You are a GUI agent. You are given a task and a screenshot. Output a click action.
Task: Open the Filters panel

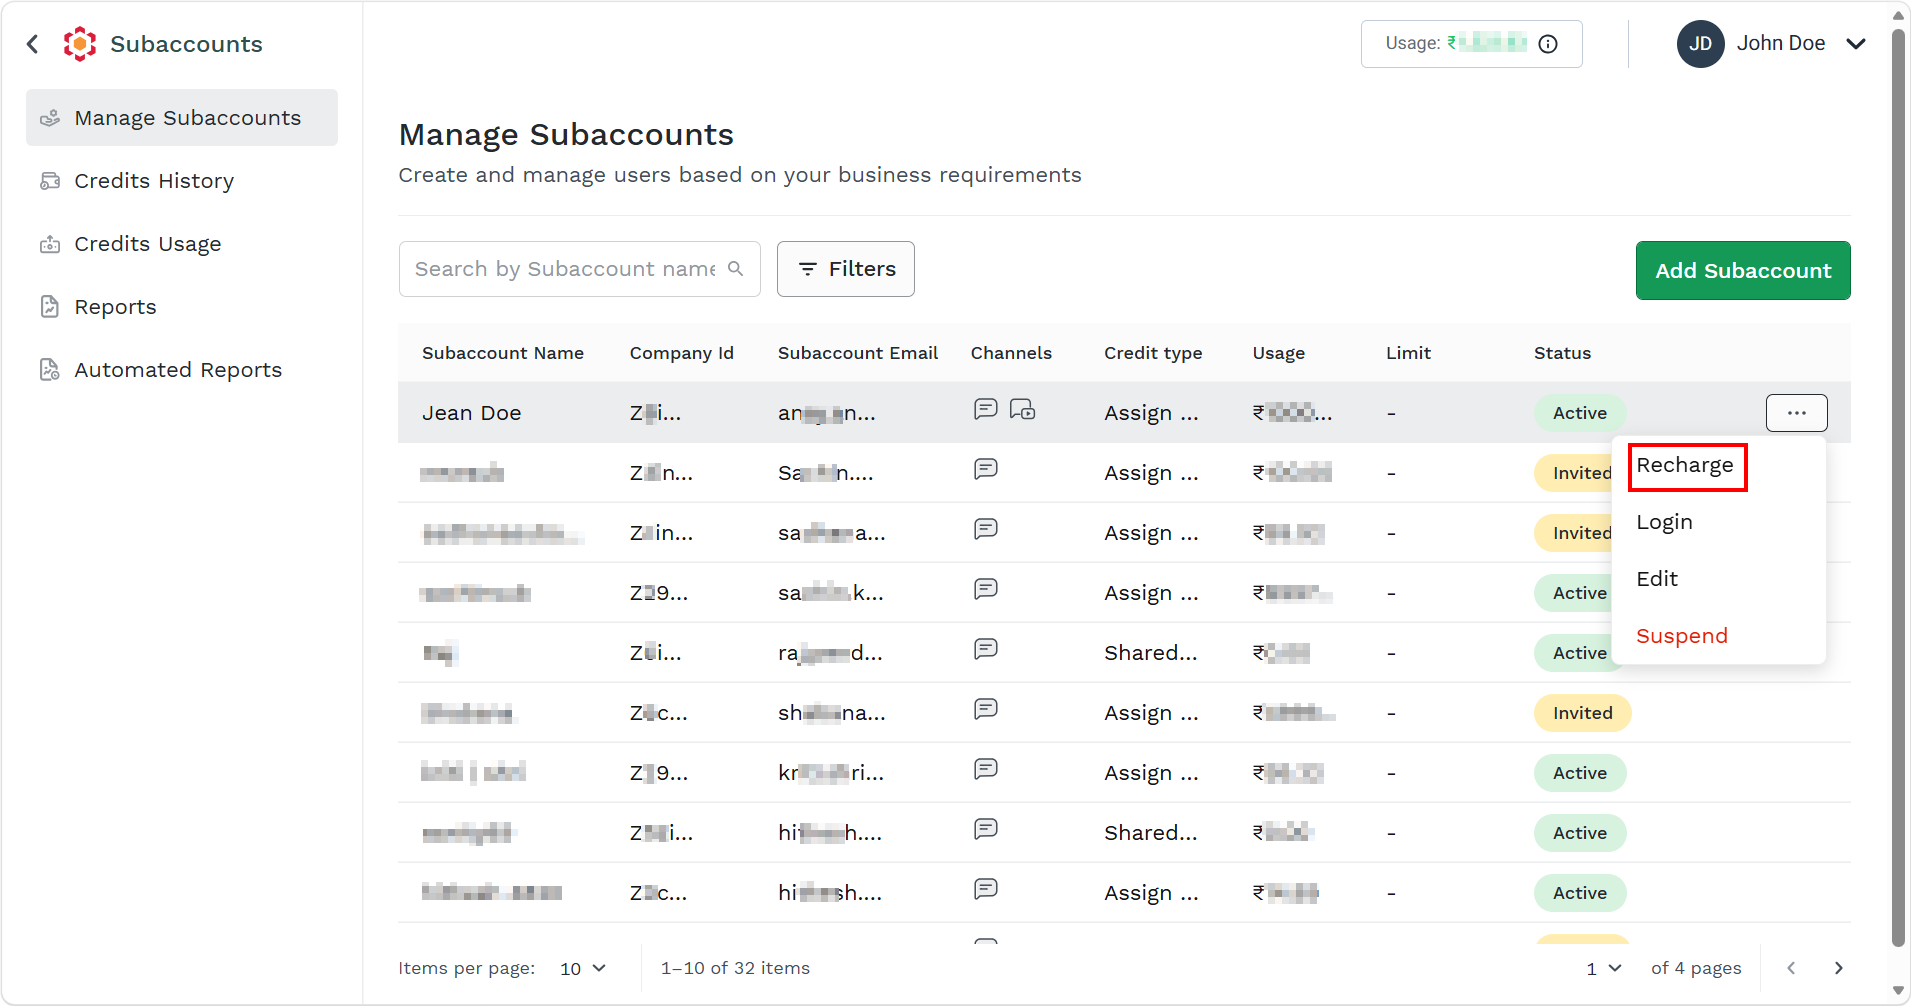click(846, 269)
